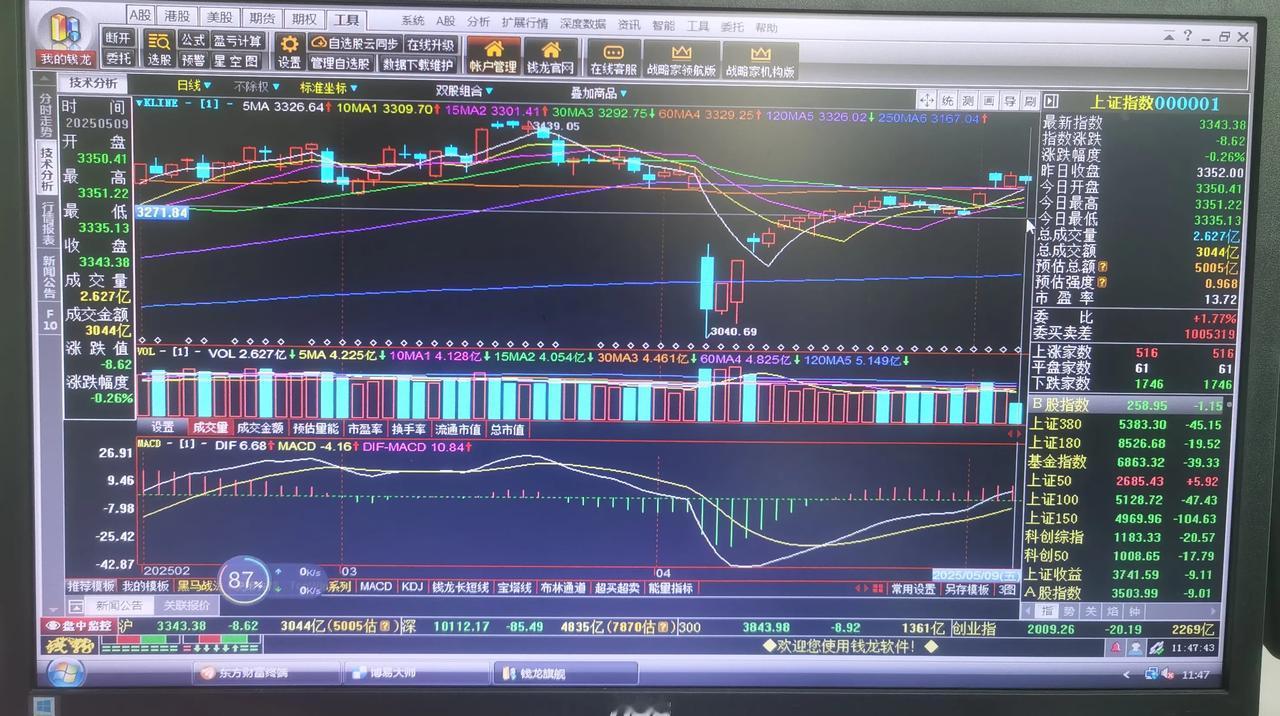Open the 深度数据 menu
The image size is (1280, 716).
[x=583, y=23]
